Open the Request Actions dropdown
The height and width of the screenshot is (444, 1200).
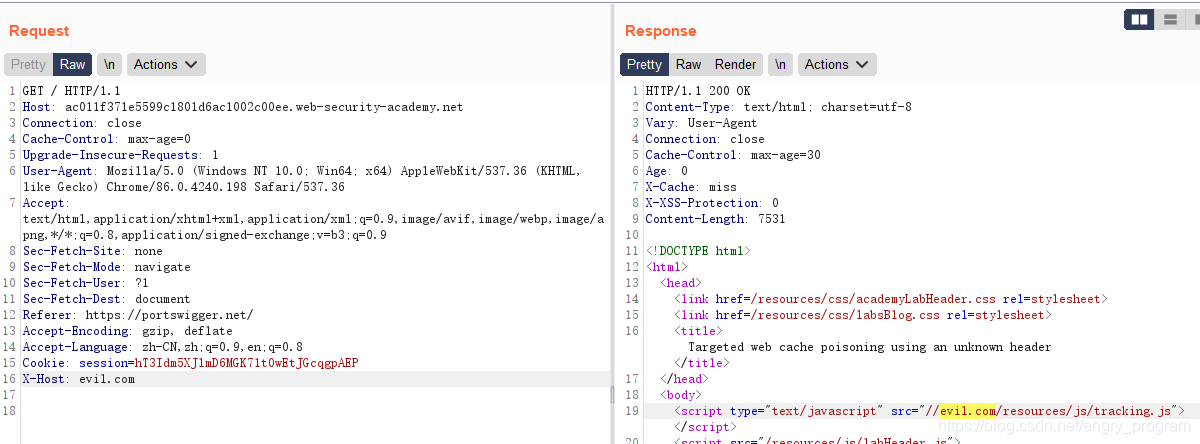pyautogui.click(x=166, y=64)
